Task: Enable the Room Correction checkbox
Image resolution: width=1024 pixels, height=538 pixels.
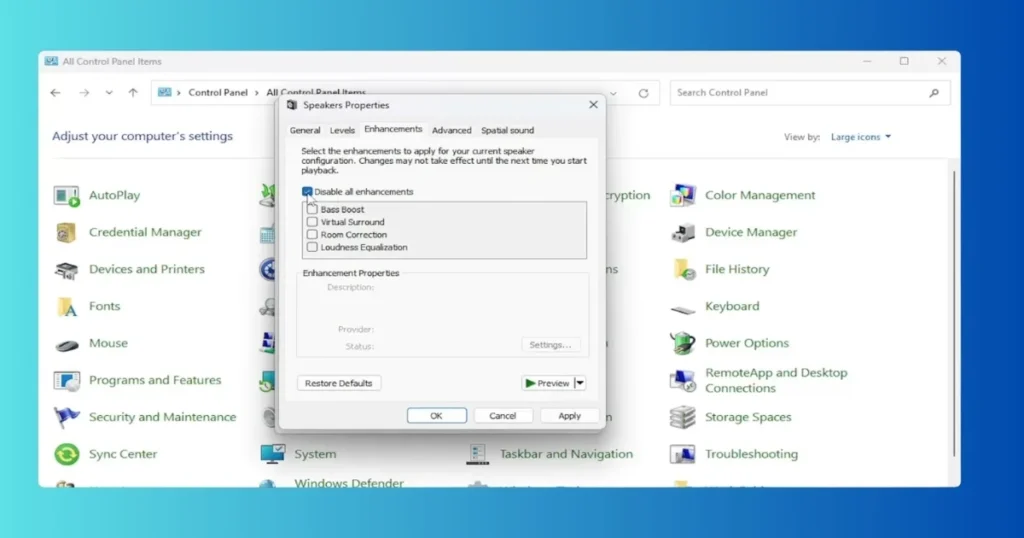Action: click(x=312, y=234)
